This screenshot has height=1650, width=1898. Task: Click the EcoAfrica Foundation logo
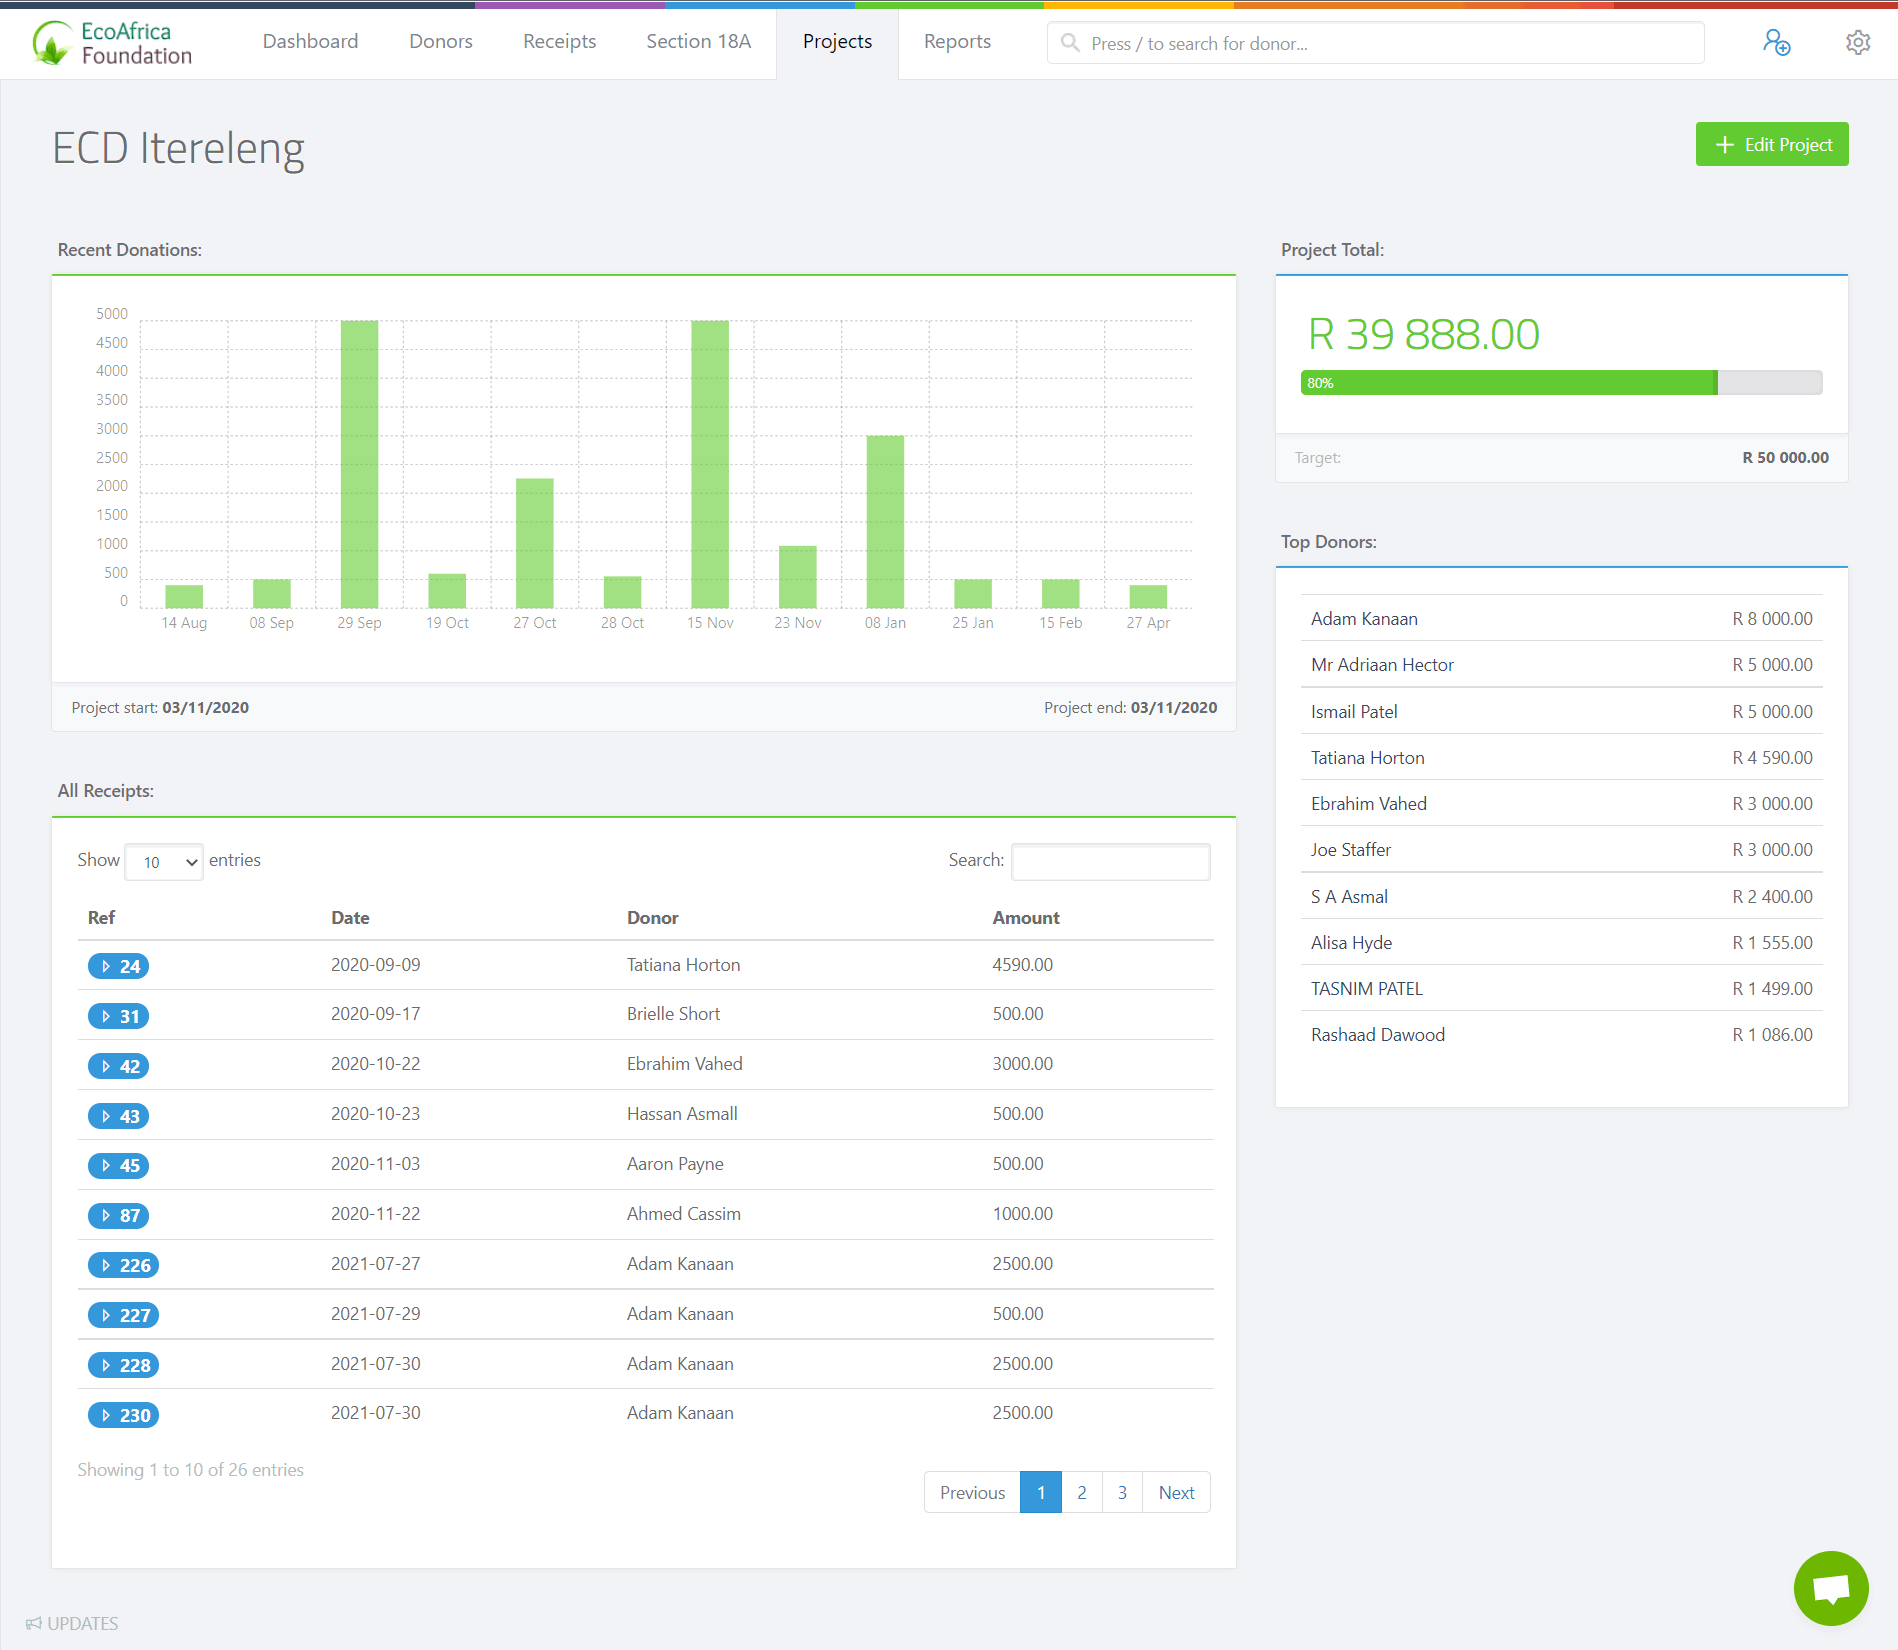tap(108, 43)
